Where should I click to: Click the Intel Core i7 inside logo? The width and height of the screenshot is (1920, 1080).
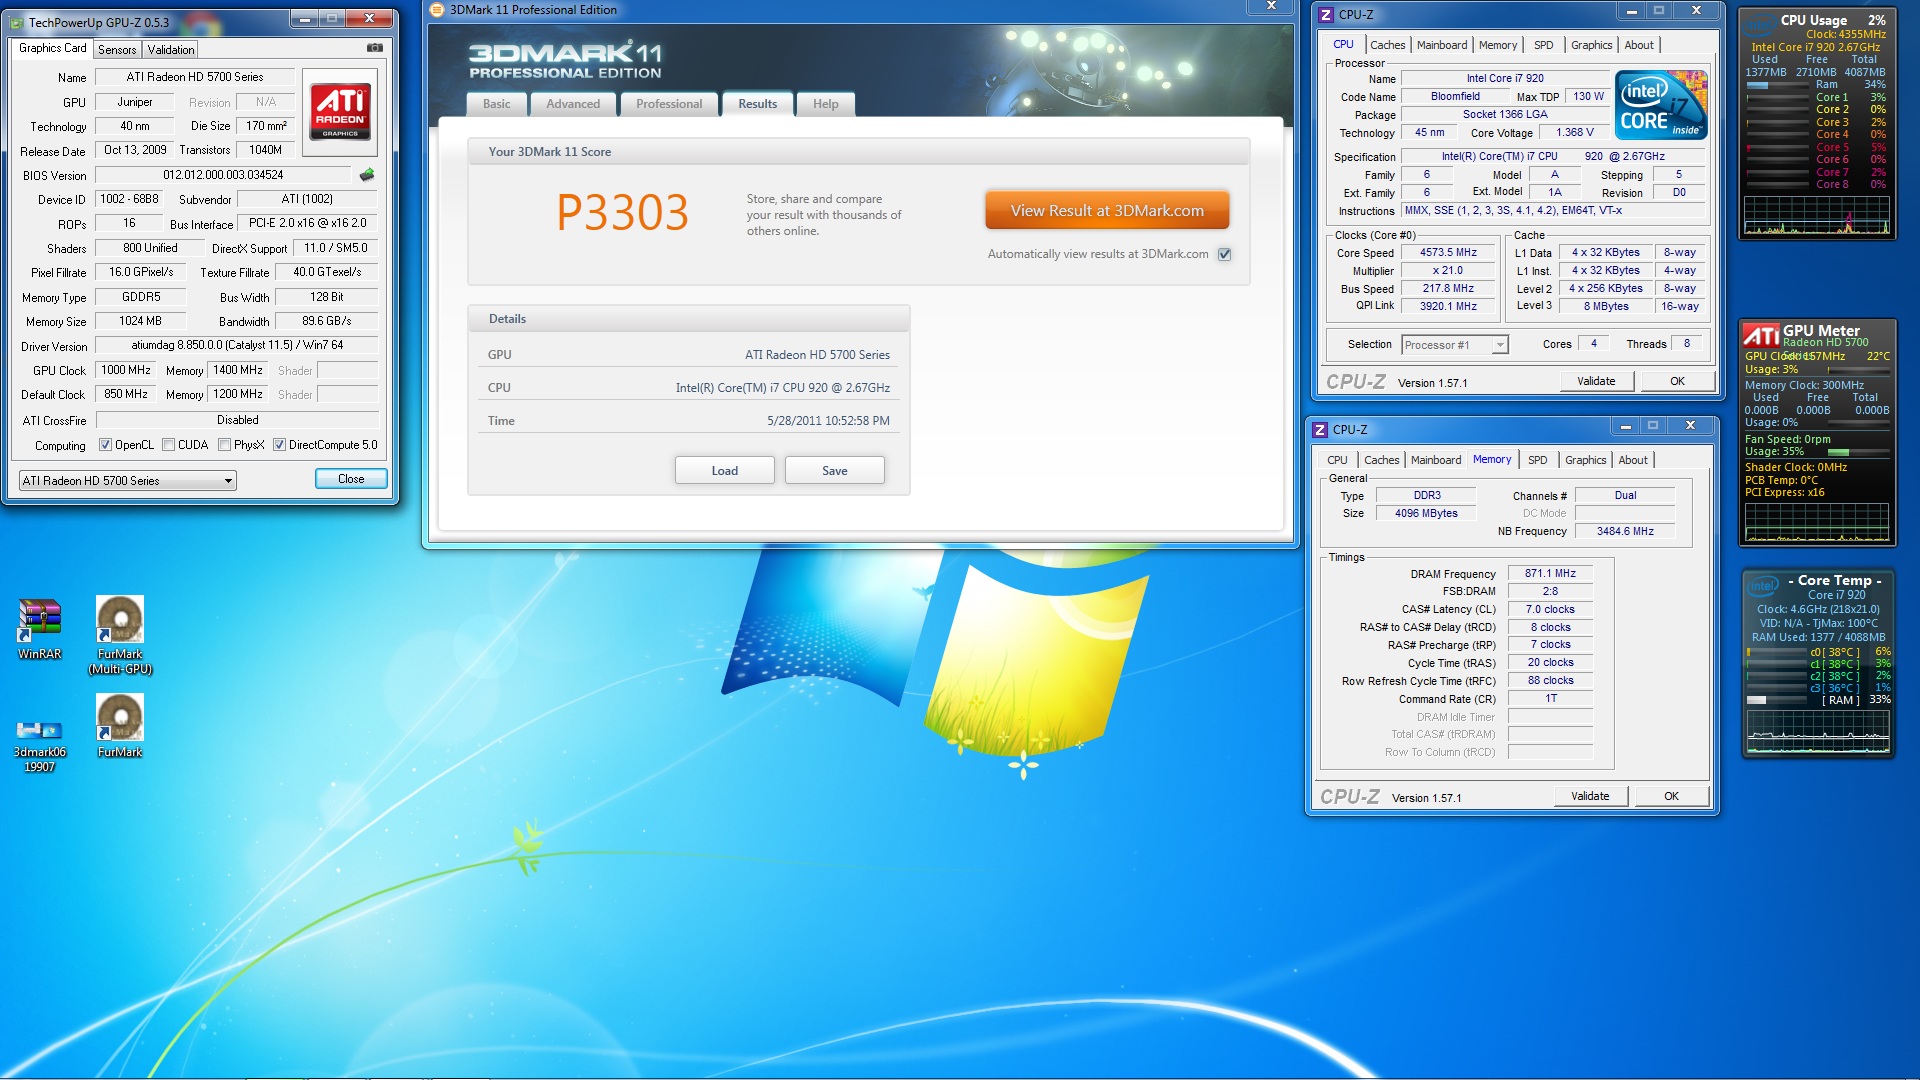pos(1661,105)
